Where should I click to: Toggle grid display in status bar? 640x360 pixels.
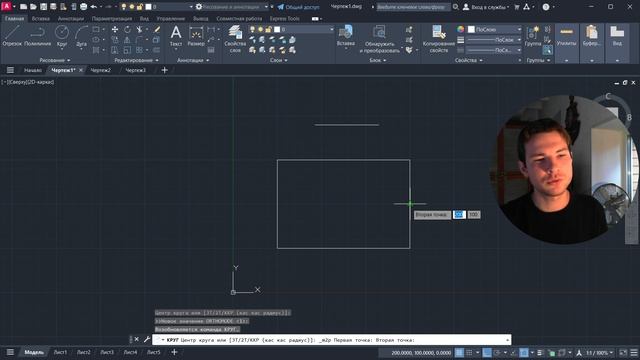(x=459, y=353)
